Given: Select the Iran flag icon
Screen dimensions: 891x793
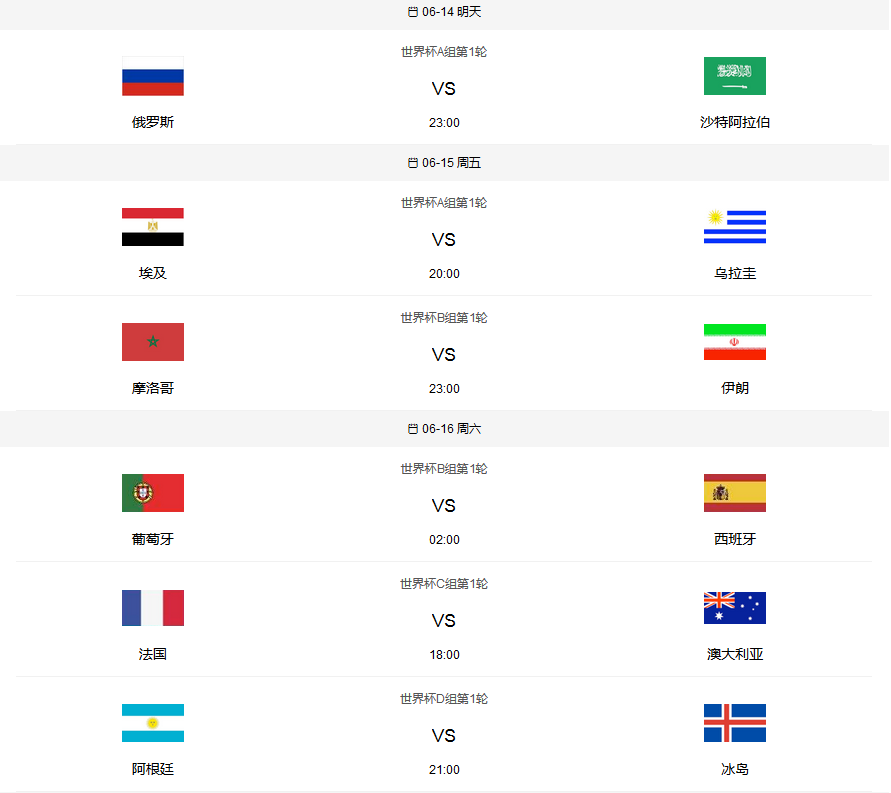Looking at the screenshot, I should 734,342.
